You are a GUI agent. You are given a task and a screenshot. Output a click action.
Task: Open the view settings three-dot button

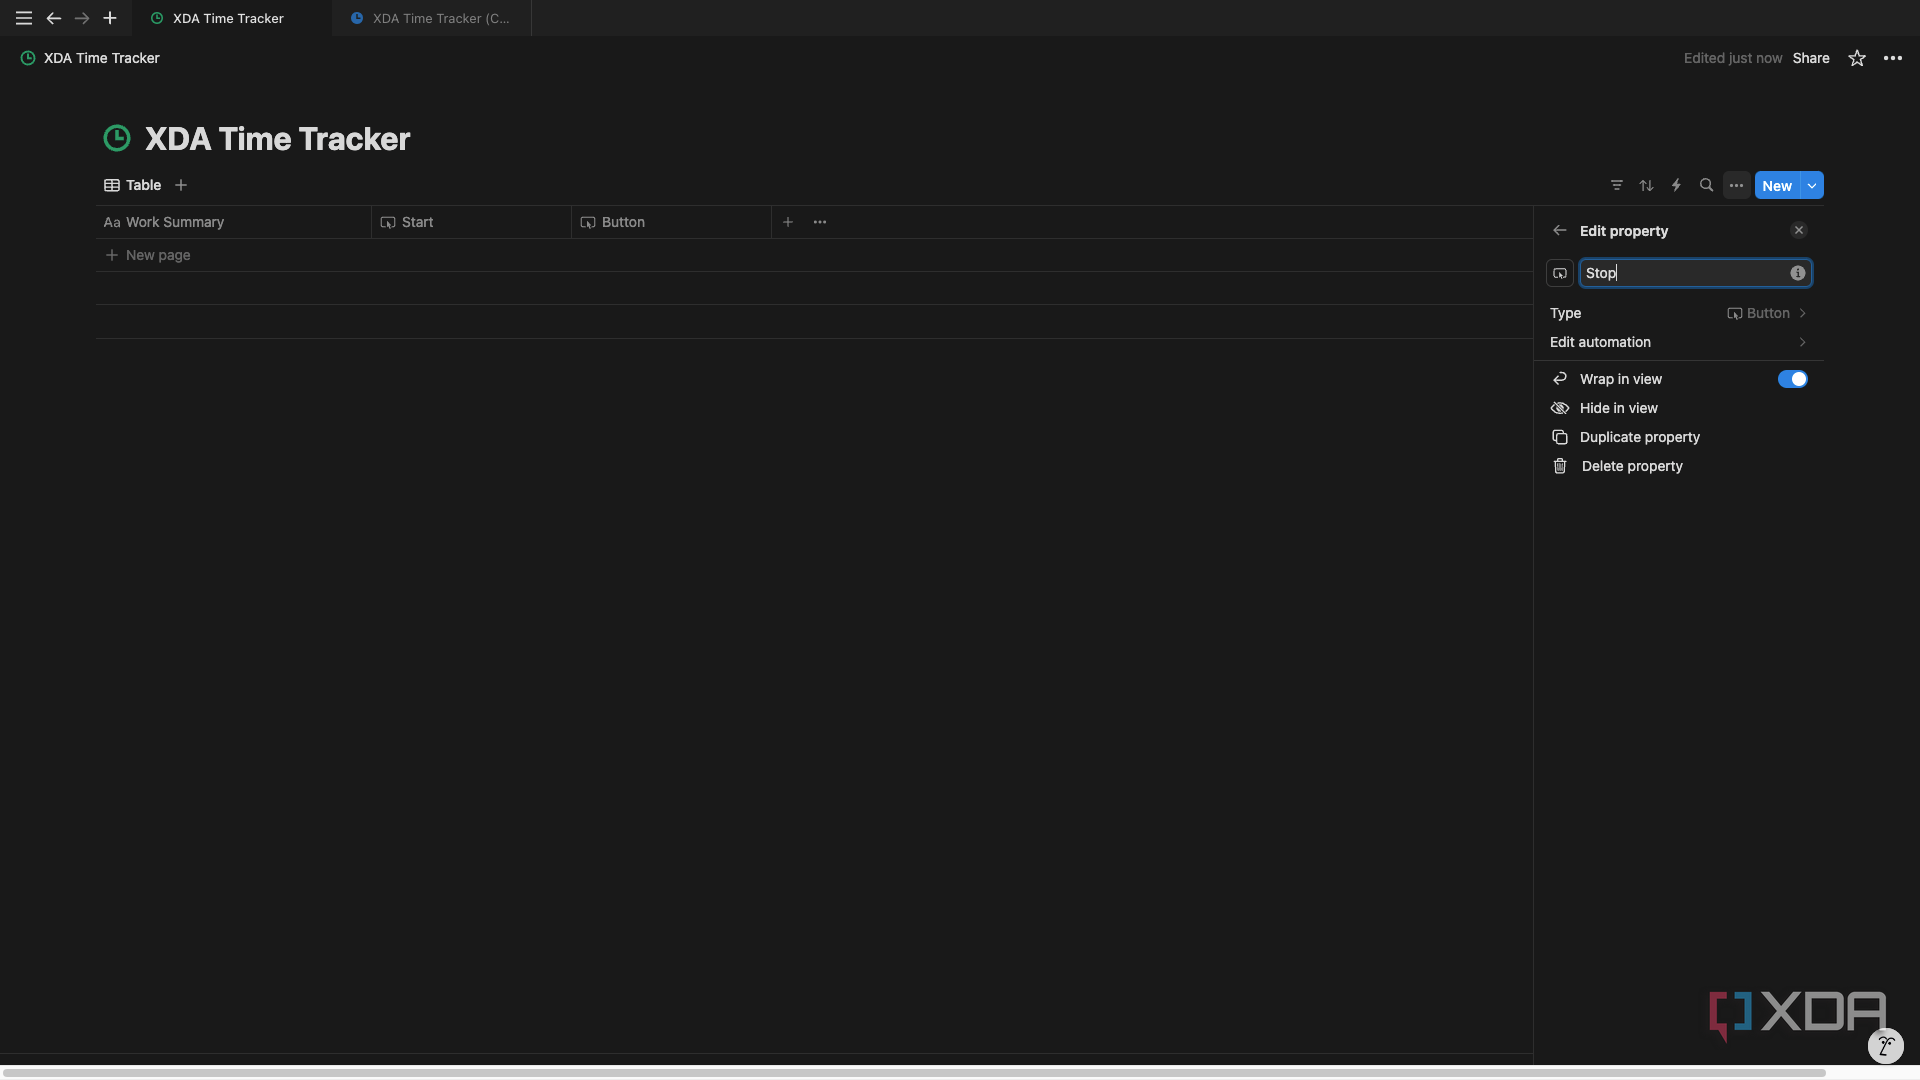pyautogui.click(x=1737, y=185)
